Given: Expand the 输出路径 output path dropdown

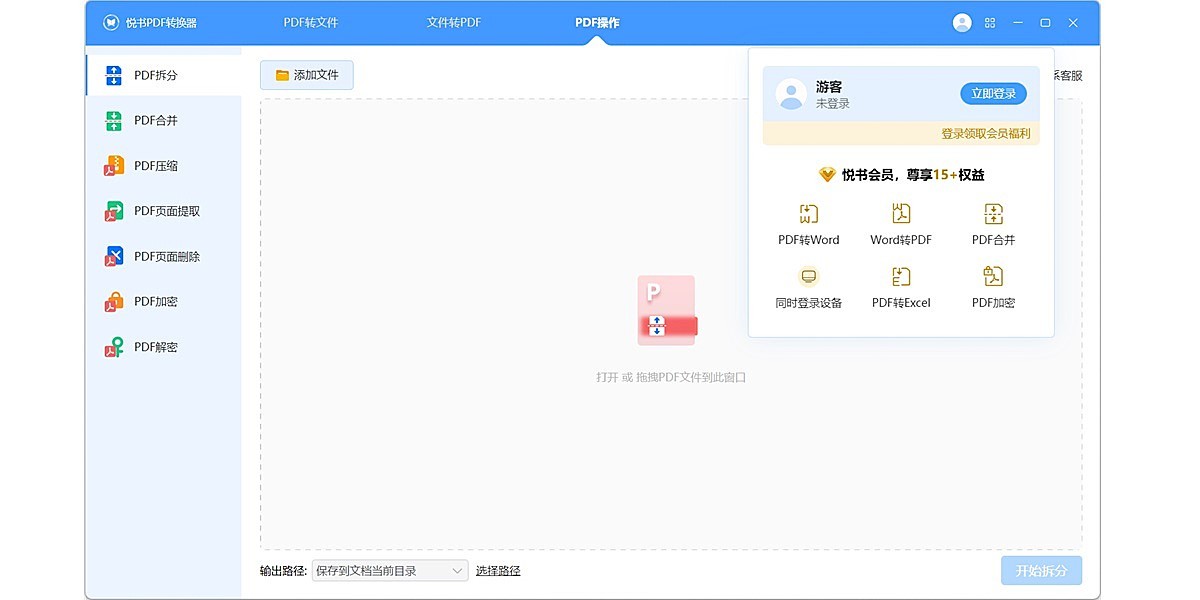Looking at the screenshot, I should coord(390,570).
